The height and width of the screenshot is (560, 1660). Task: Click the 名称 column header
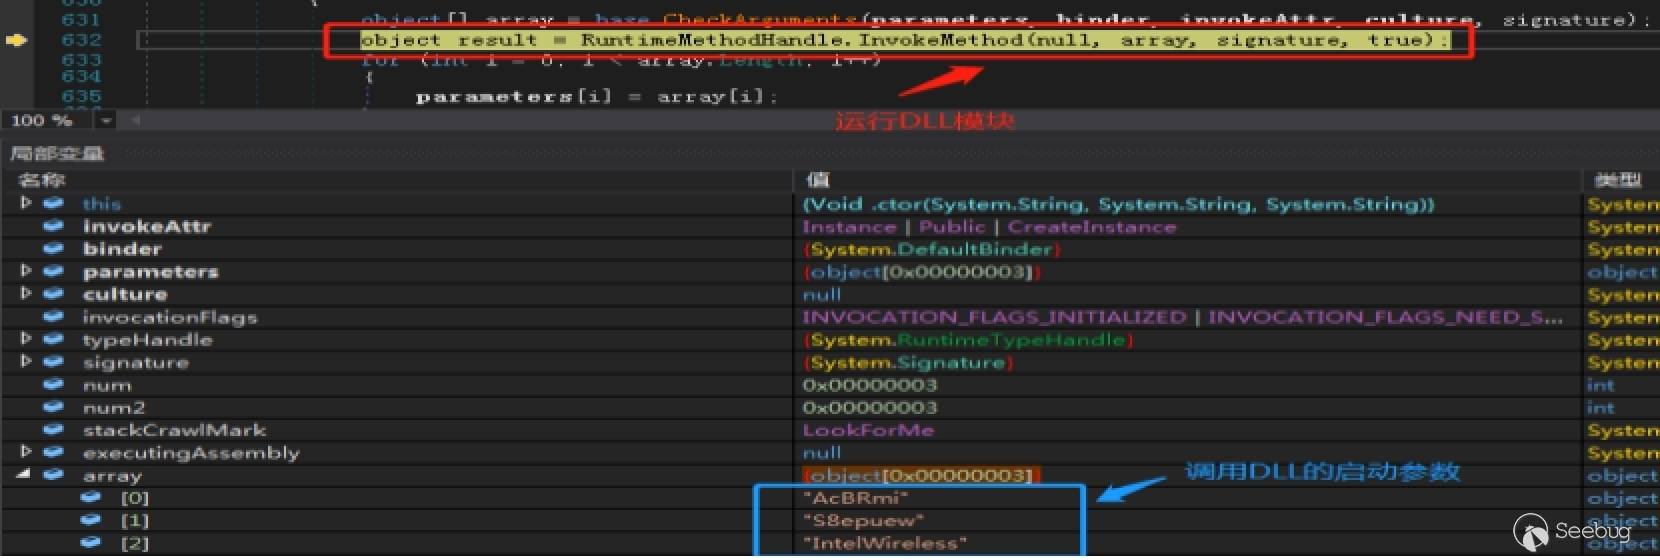click(42, 180)
